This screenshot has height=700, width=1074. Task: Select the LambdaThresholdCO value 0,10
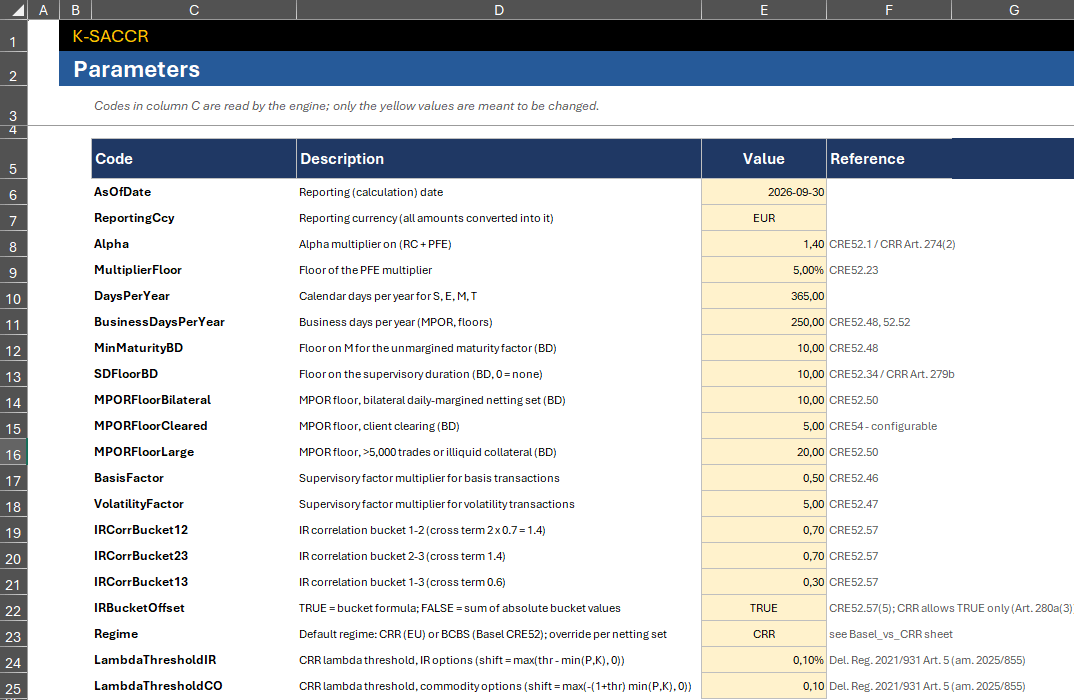pos(764,686)
